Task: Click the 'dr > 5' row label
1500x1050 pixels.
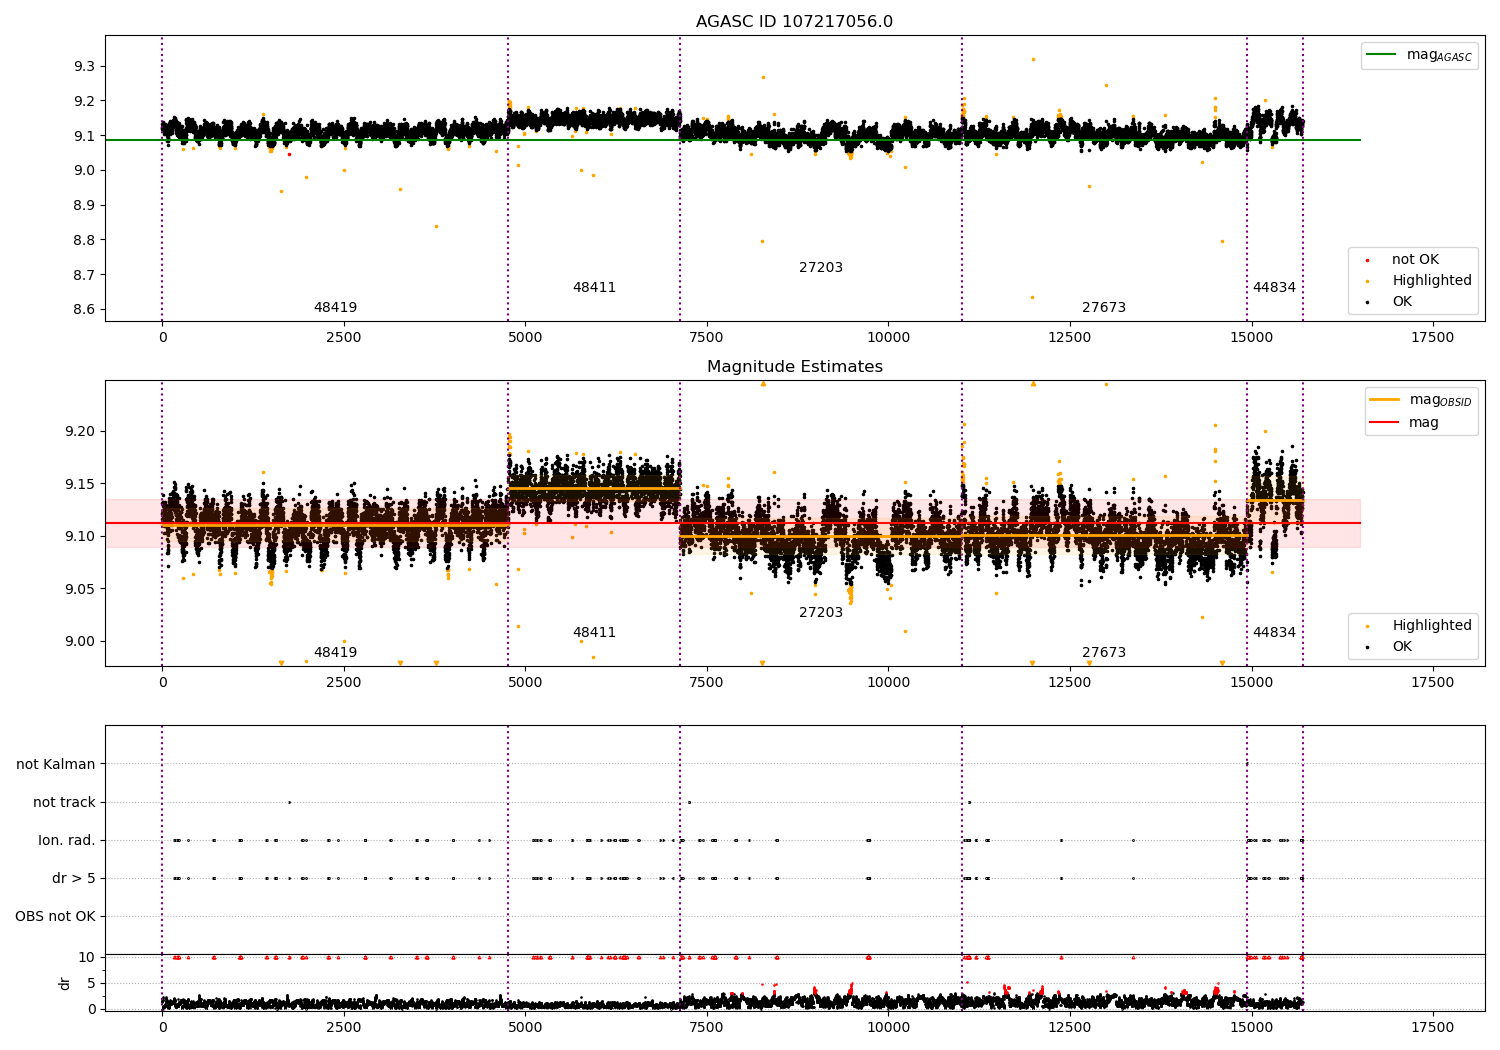Action: 74,879
